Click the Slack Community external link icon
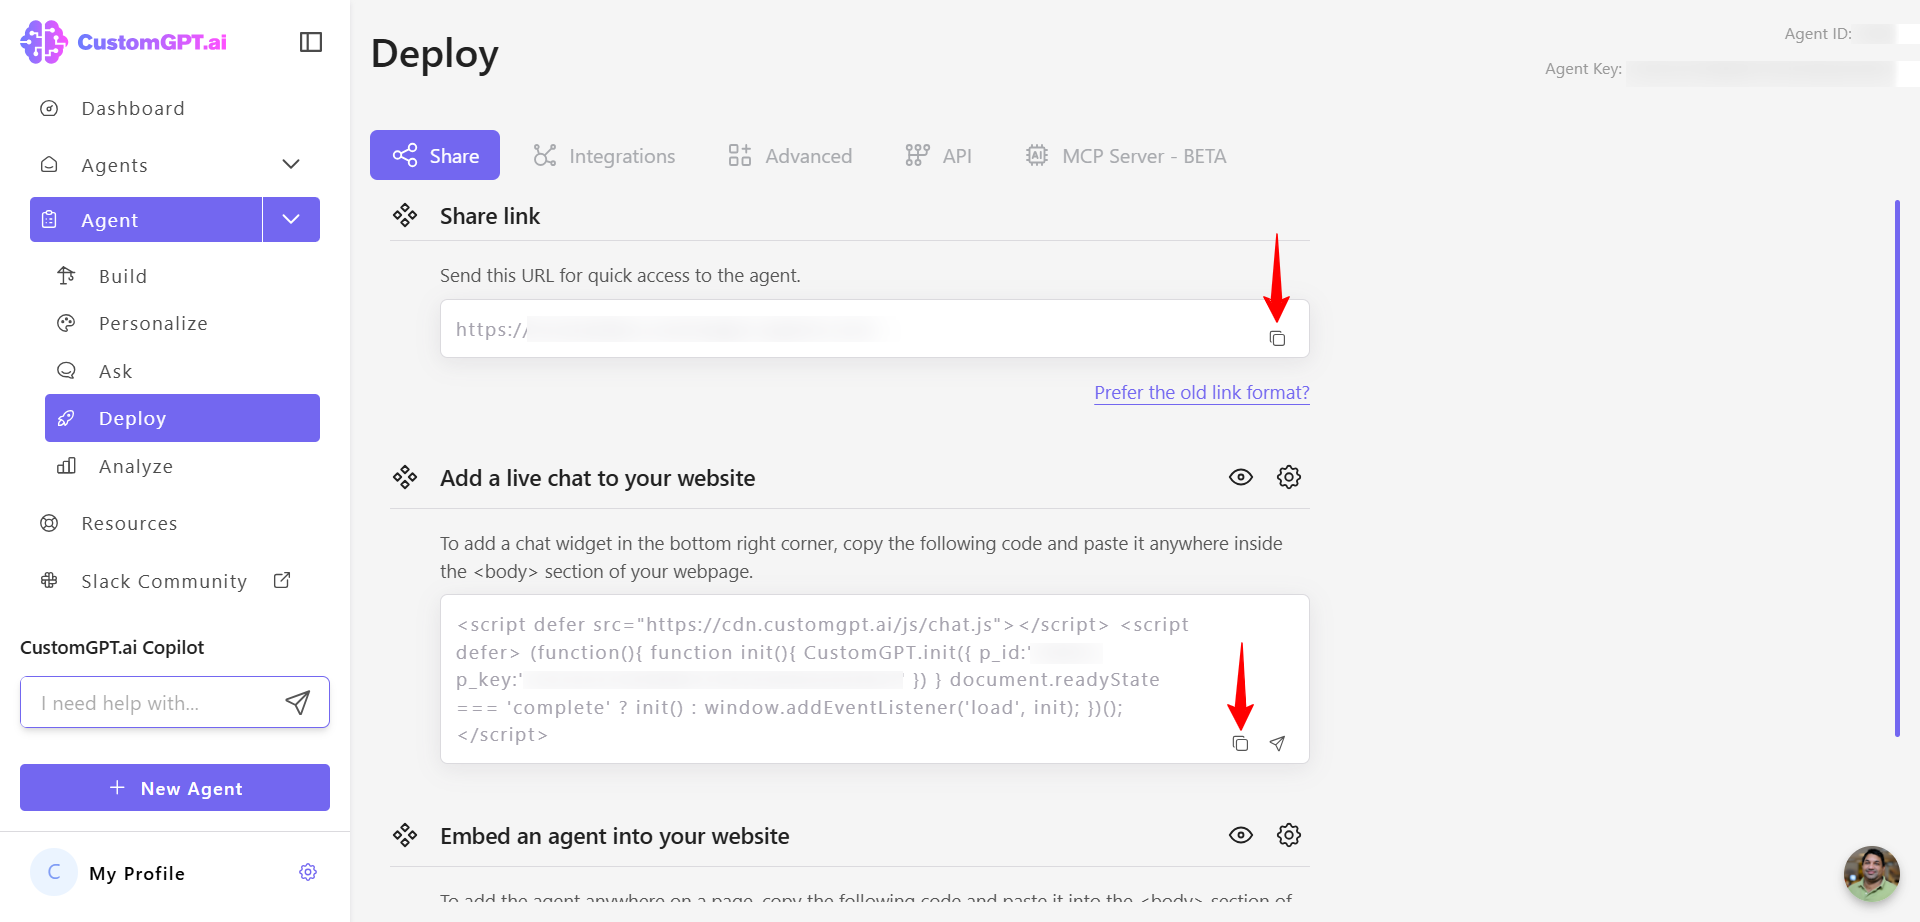The width and height of the screenshot is (1920, 922). click(282, 580)
